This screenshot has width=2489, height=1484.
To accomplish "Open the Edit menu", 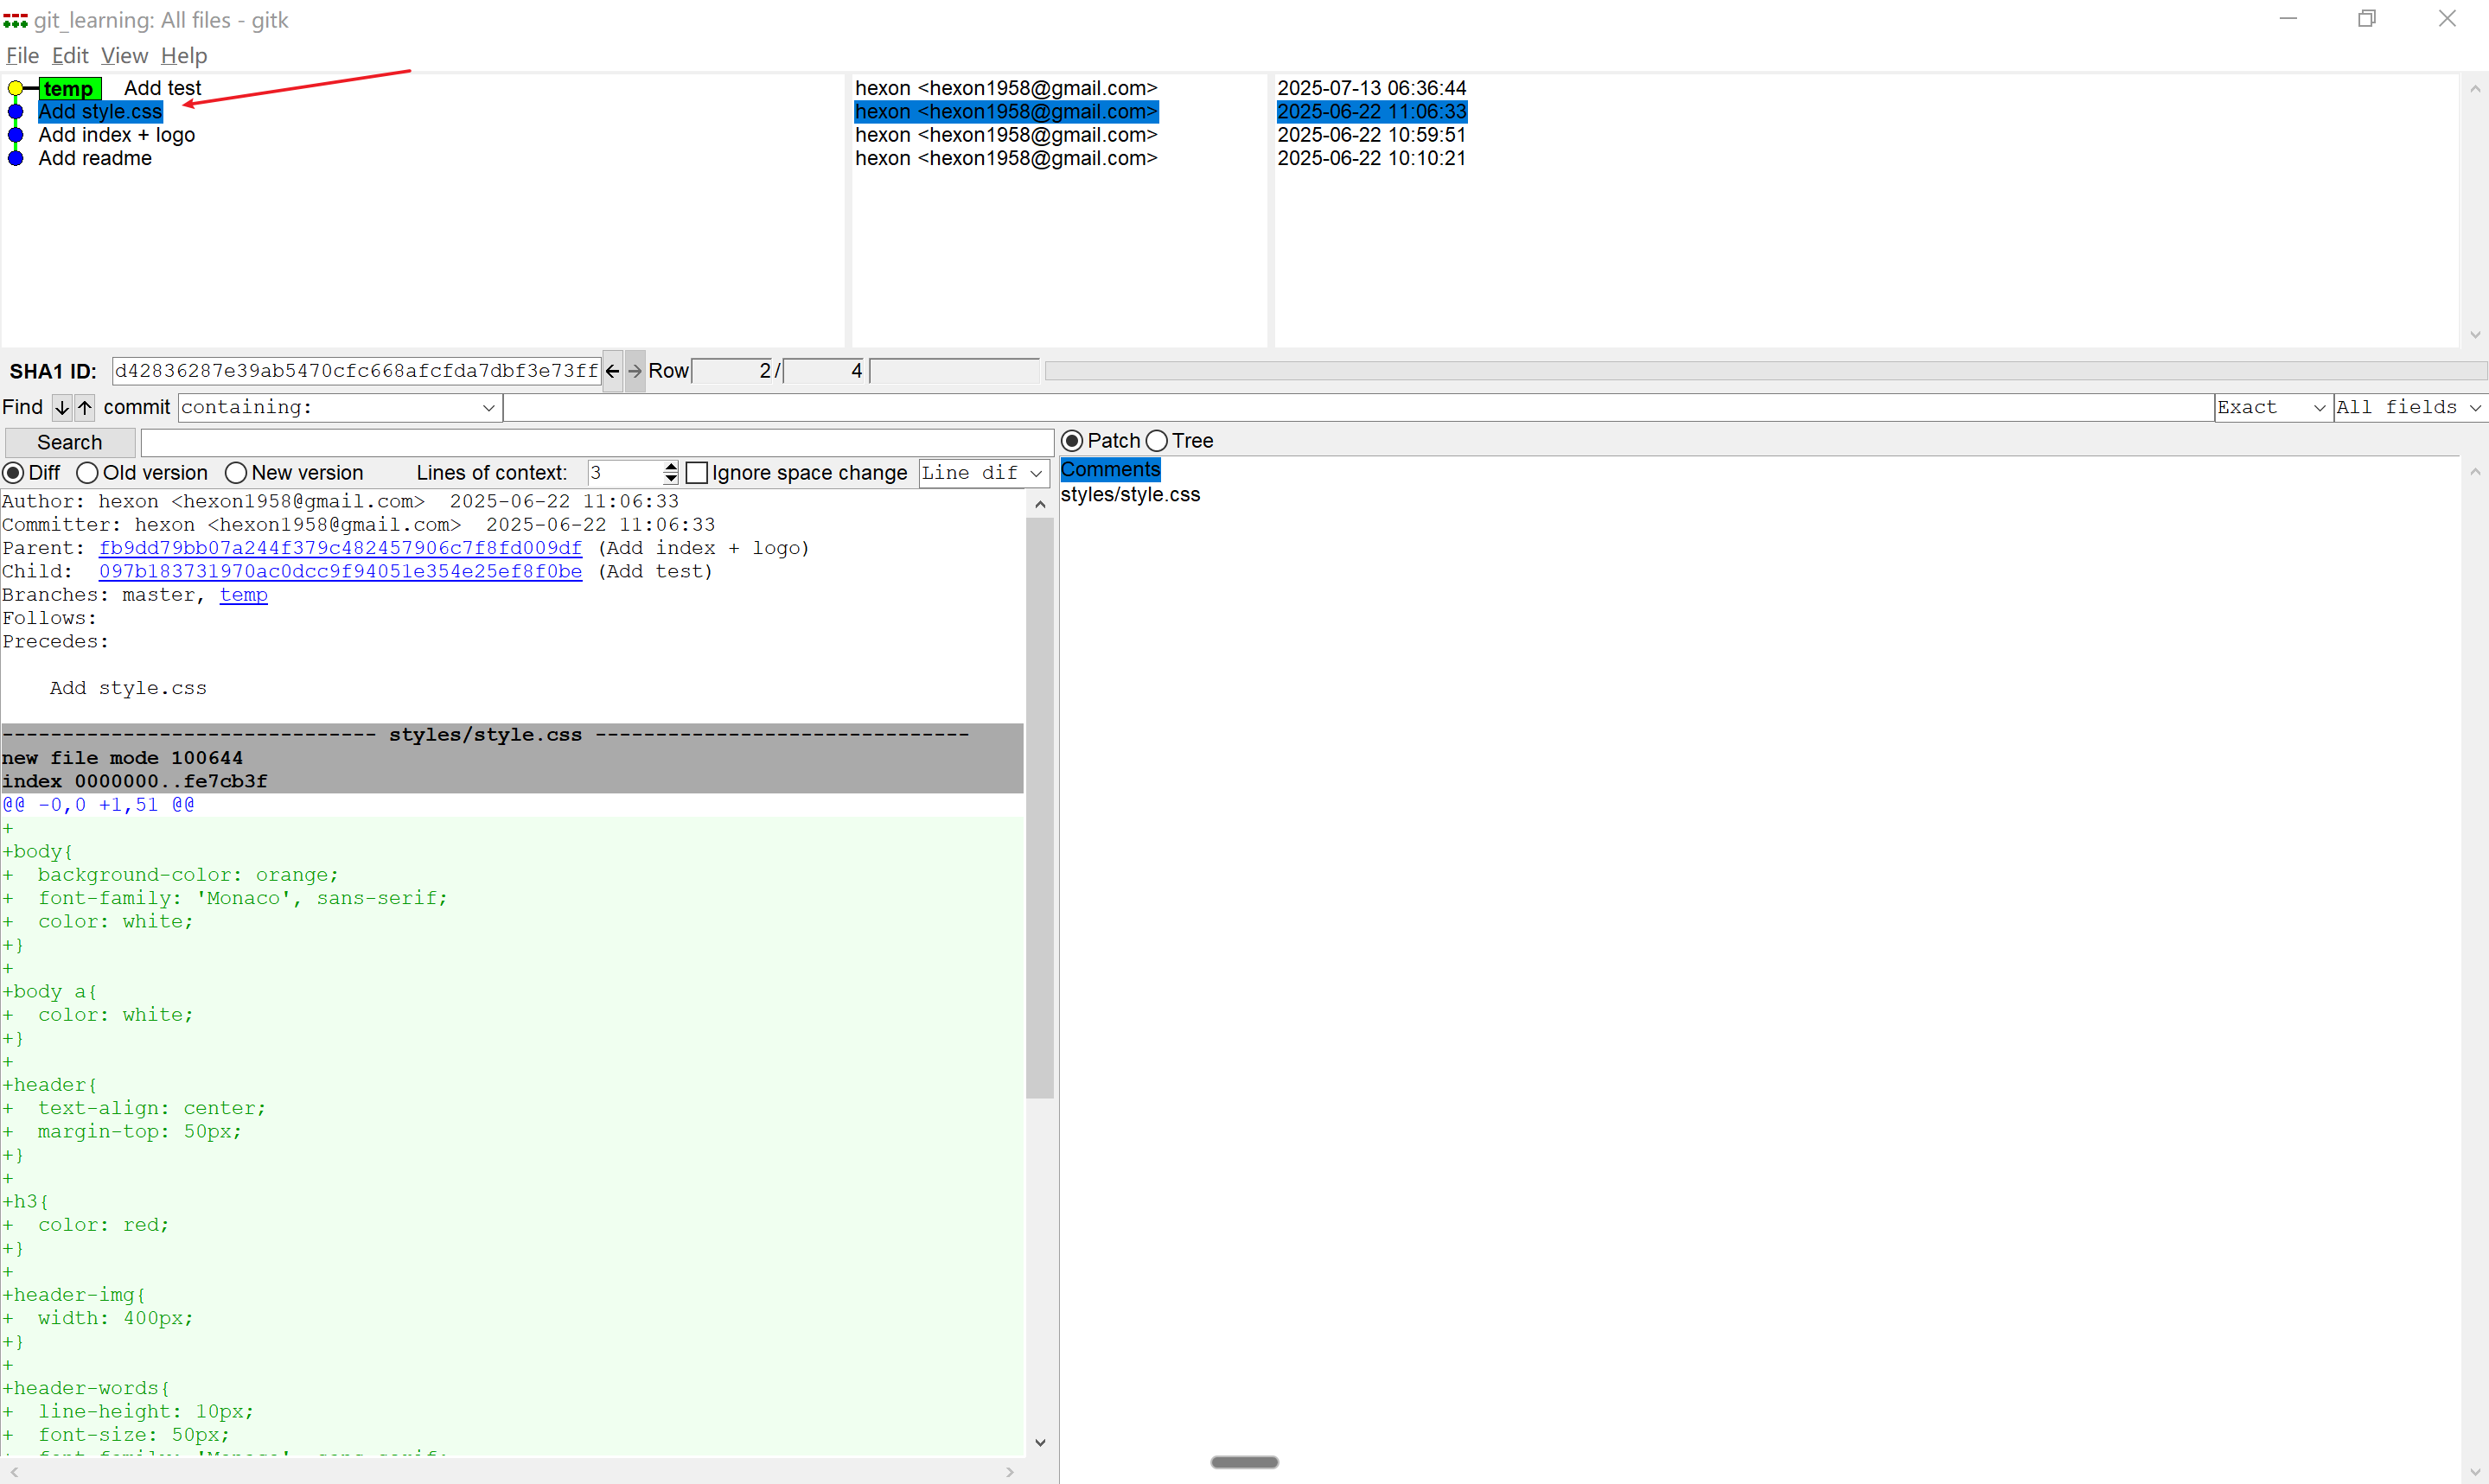I will click(x=70, y=56).
